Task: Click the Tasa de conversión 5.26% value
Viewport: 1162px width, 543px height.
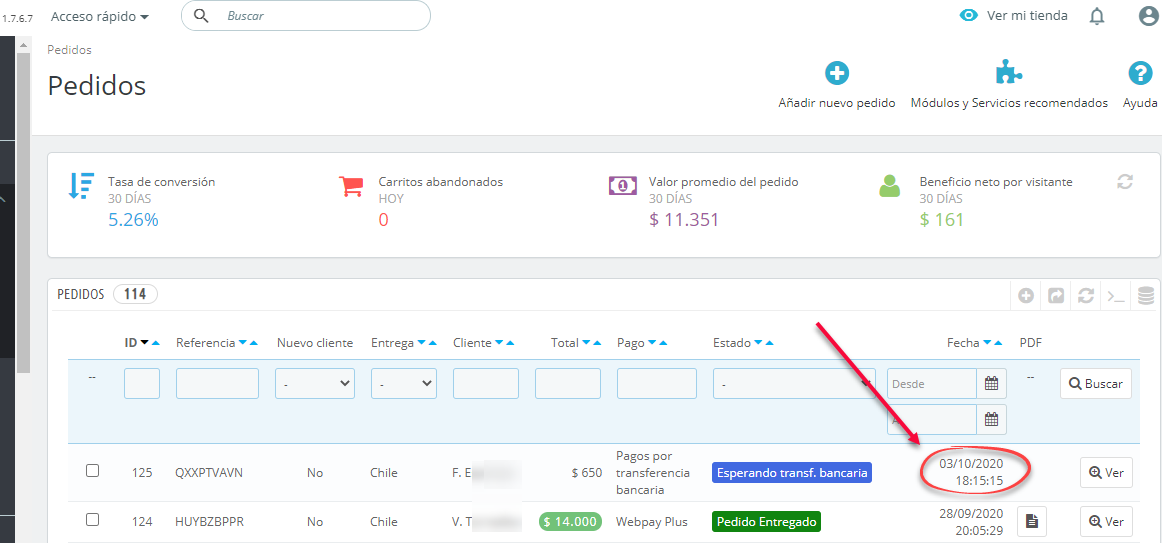Action: 133,219
